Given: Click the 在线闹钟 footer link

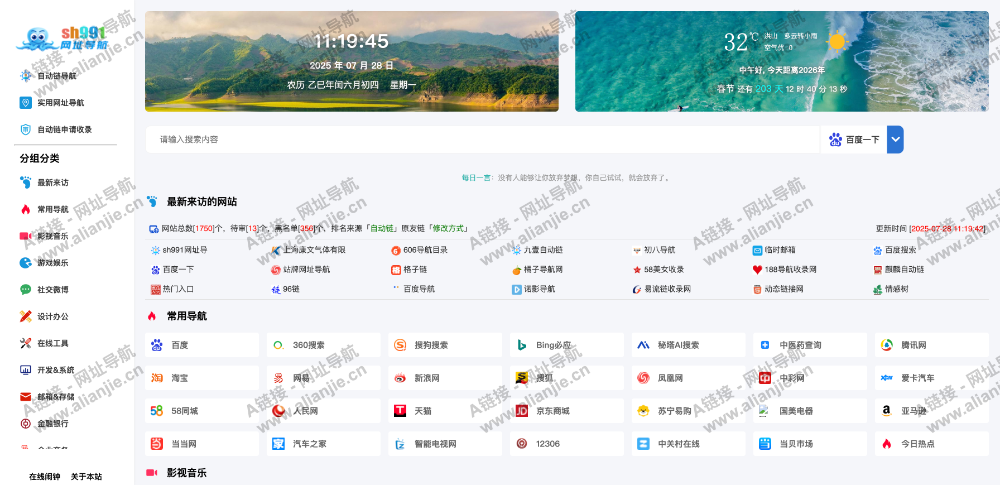Looking at the screenshot, I should click(44, 476).
